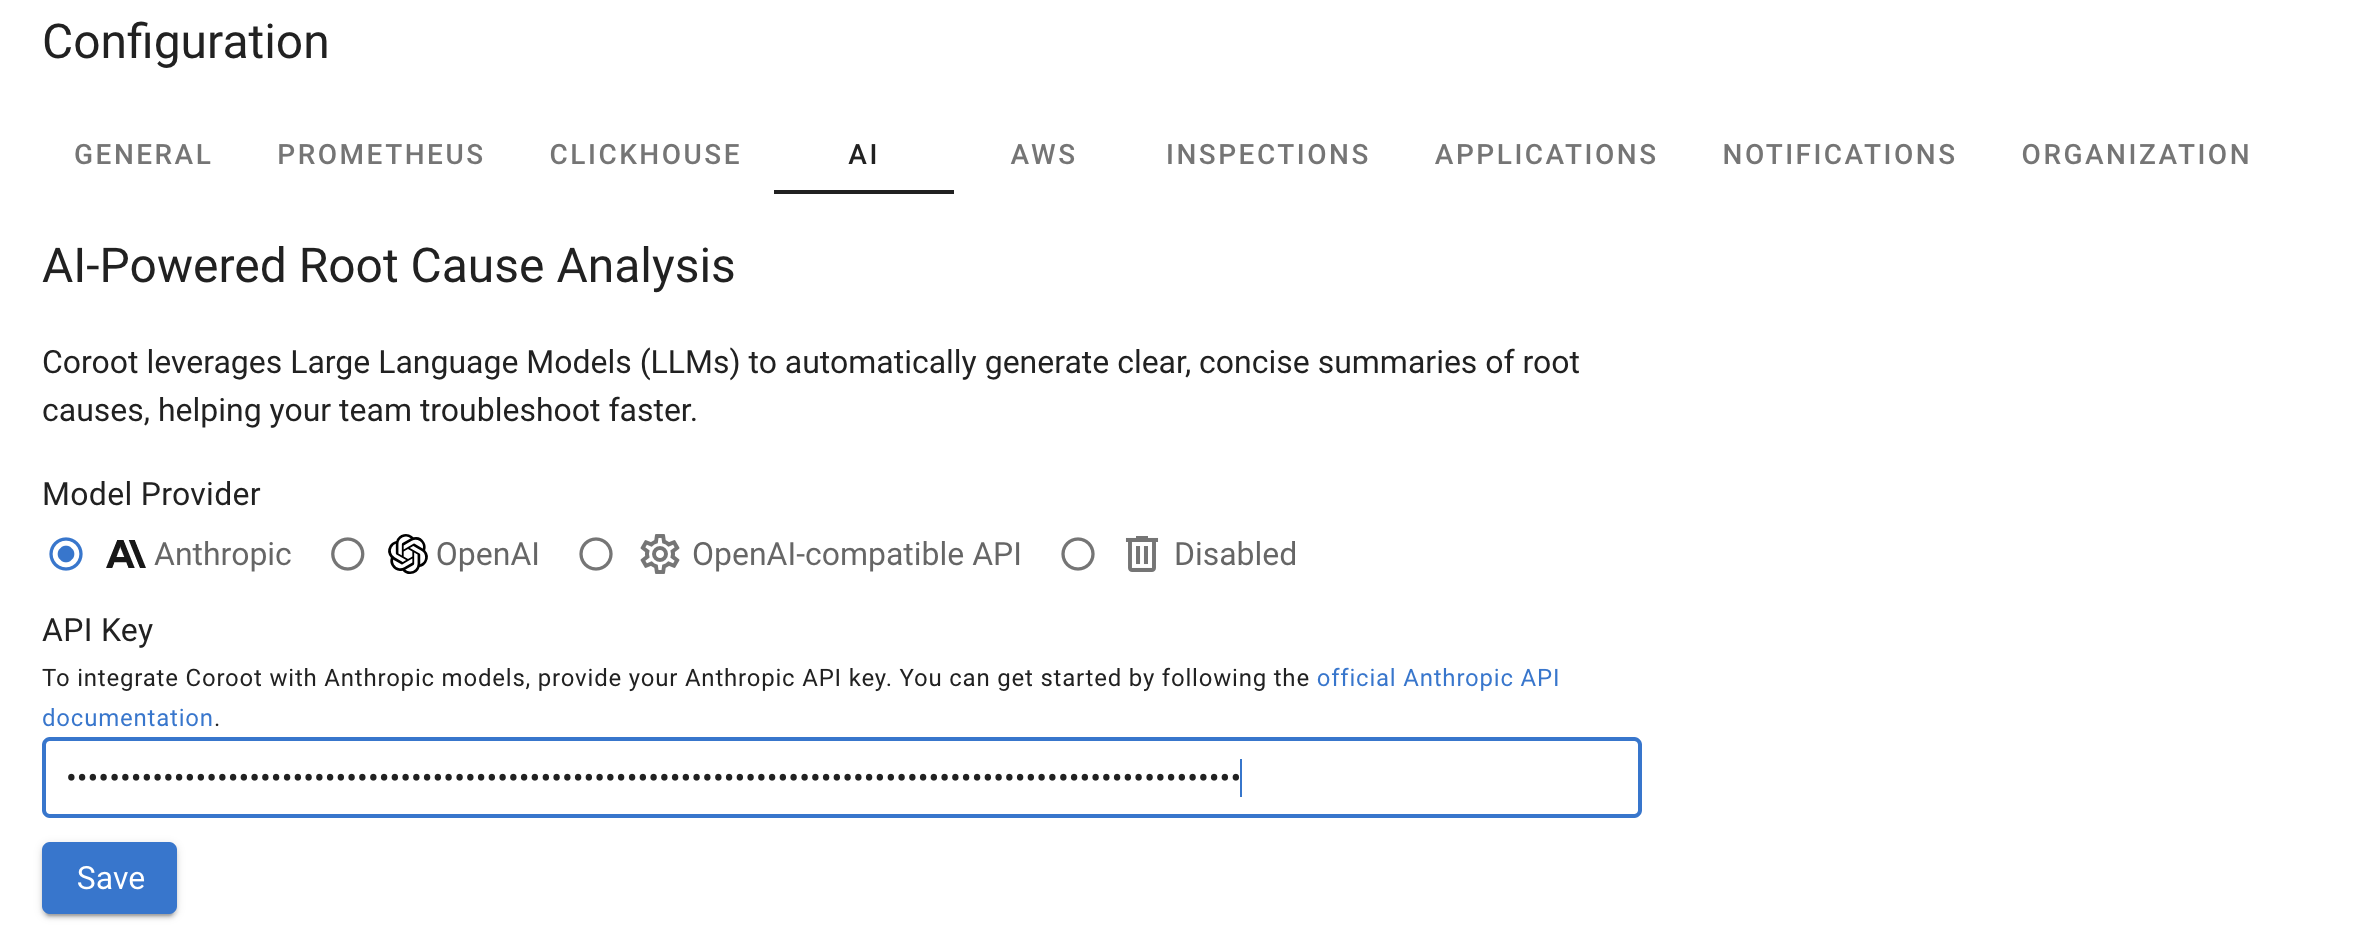Open the Organization tab
This screenshot has width=2374, height=938.
pyautogui.click(x=2136, y=155)
